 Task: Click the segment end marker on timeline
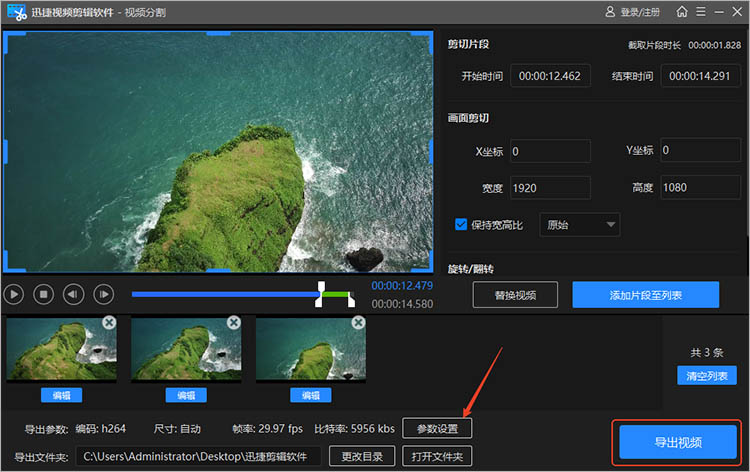click(x=351, y=299)
